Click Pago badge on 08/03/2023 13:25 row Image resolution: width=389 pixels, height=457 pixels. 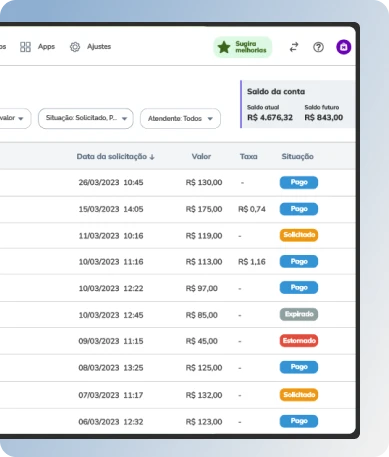click(x=299, y=367)
